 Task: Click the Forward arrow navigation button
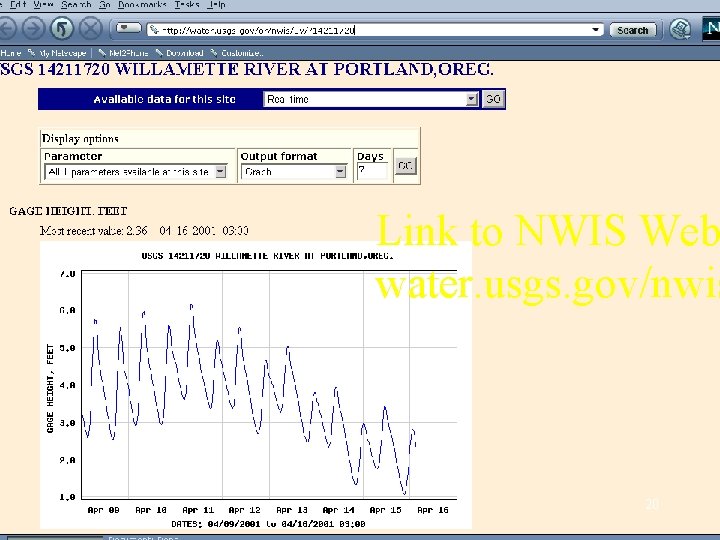(34, 28)
